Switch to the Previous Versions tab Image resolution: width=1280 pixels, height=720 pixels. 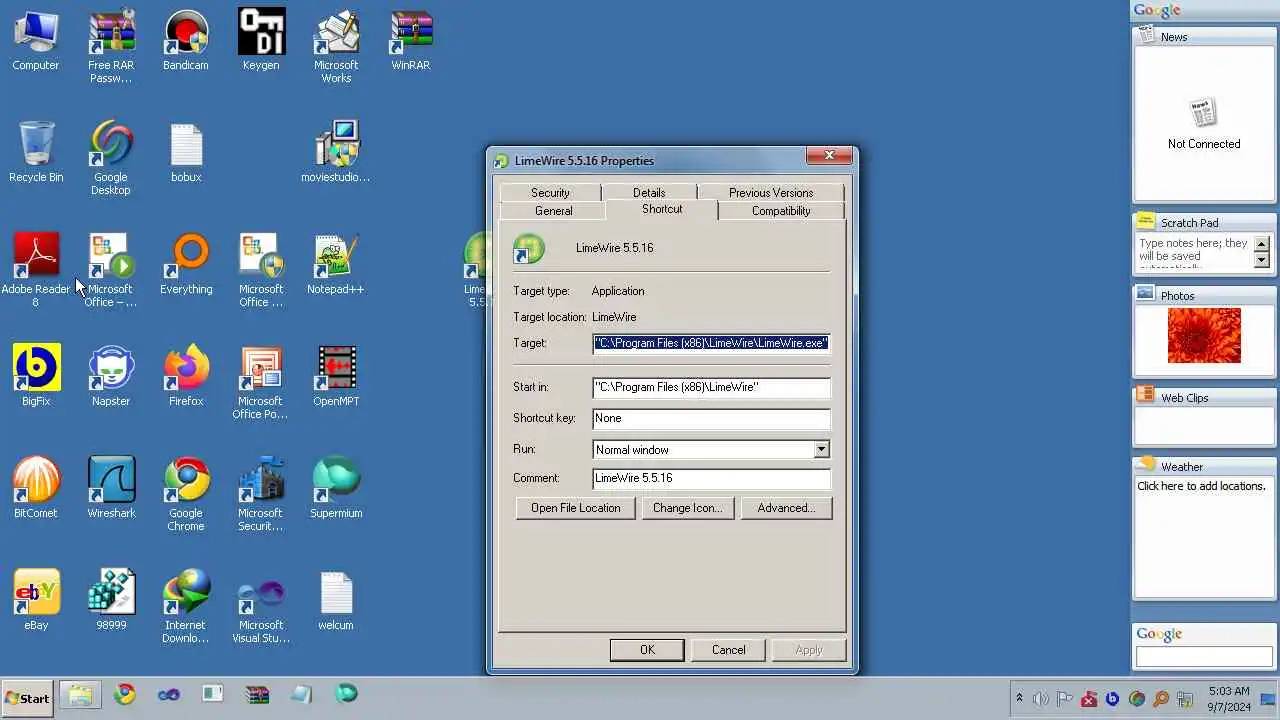[771, 193]
